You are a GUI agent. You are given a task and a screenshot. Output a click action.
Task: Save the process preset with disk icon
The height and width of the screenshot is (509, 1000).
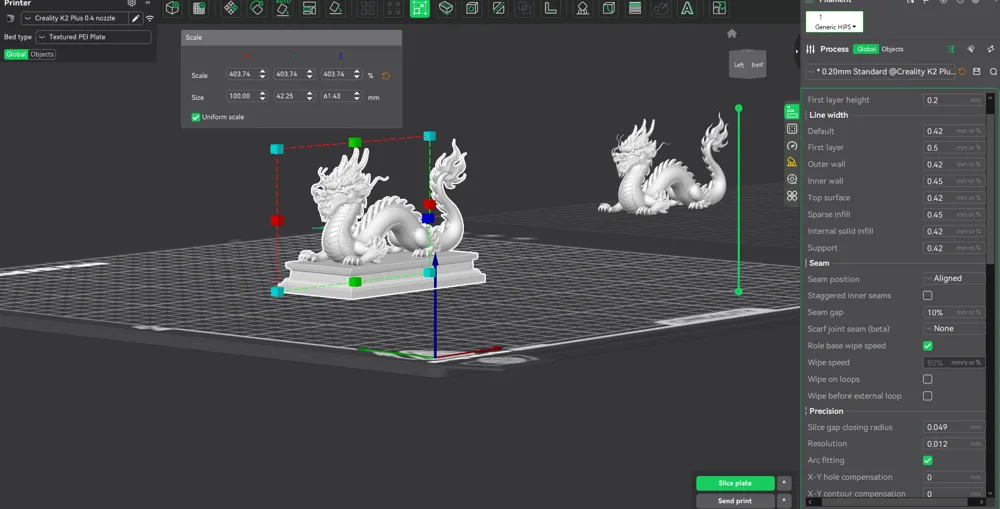click(x=976, y=71)
